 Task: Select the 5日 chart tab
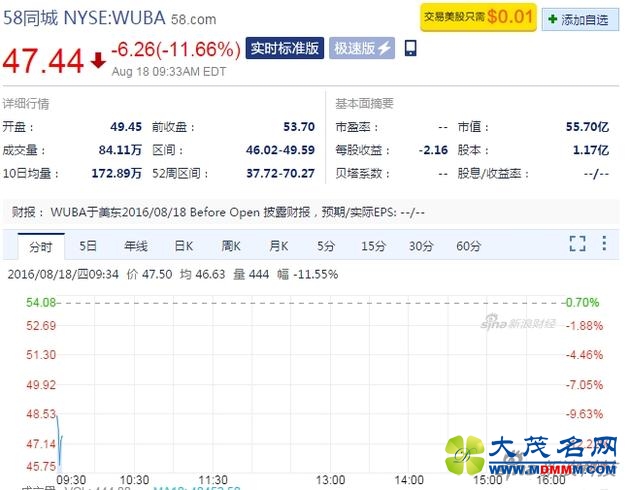(88, 246)
